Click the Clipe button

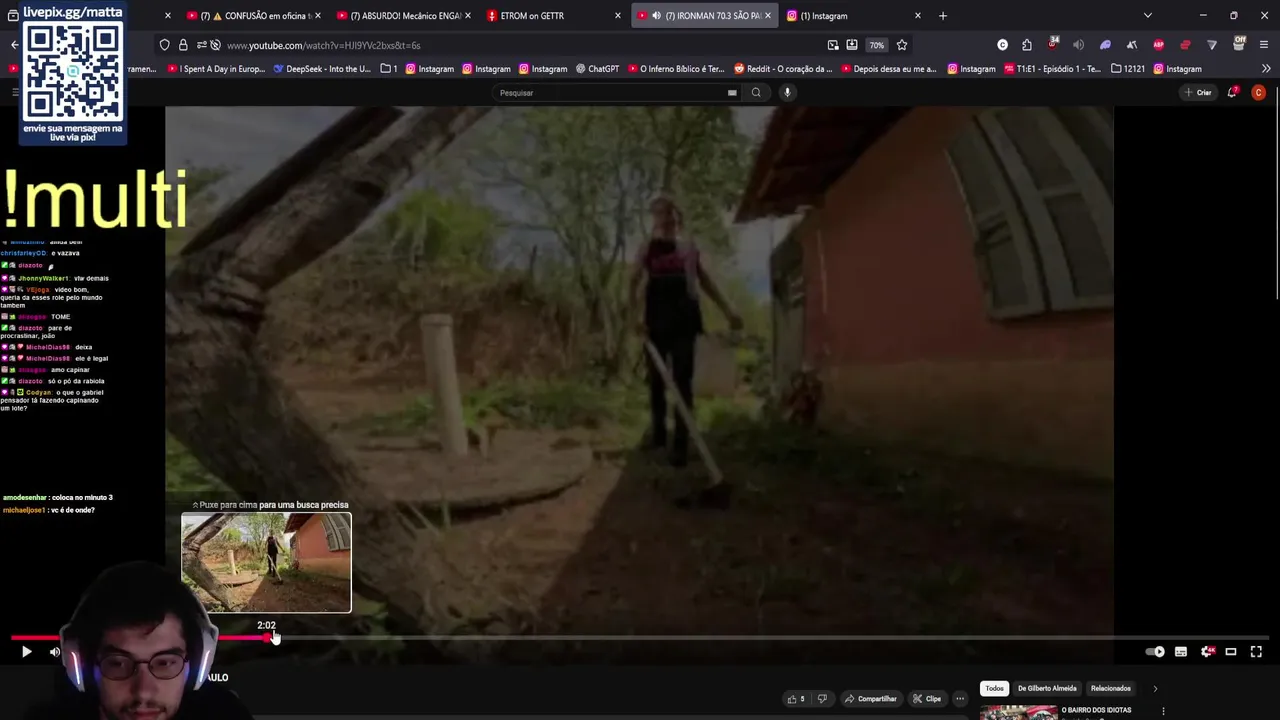tap(926, 699)
